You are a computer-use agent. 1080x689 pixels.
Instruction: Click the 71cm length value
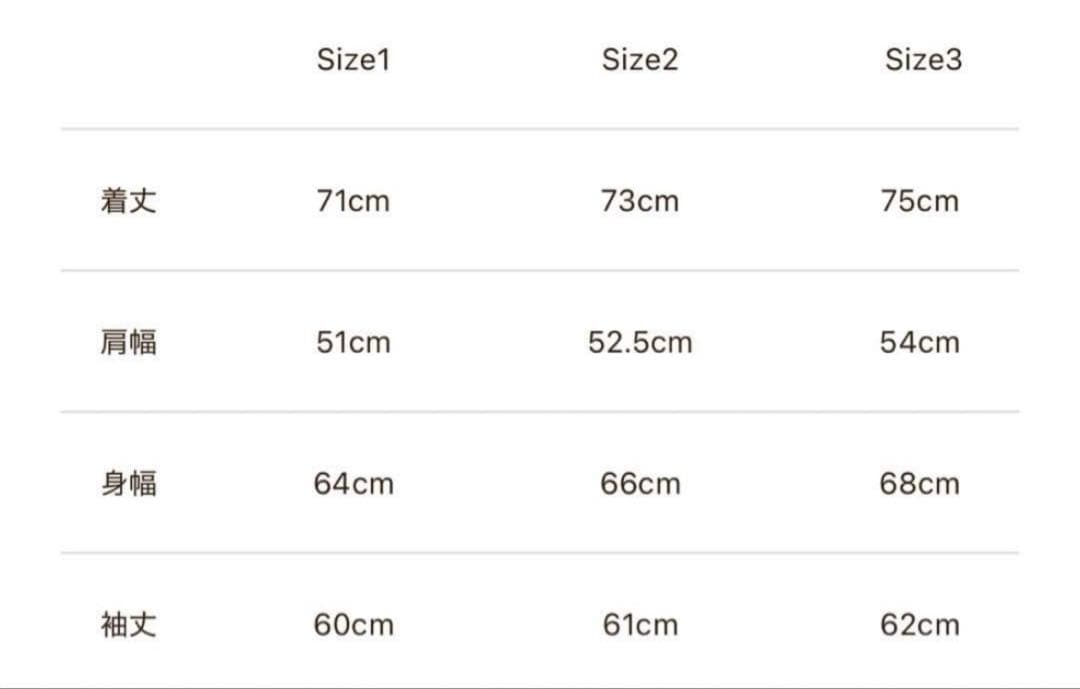click(x=353, y=201)
